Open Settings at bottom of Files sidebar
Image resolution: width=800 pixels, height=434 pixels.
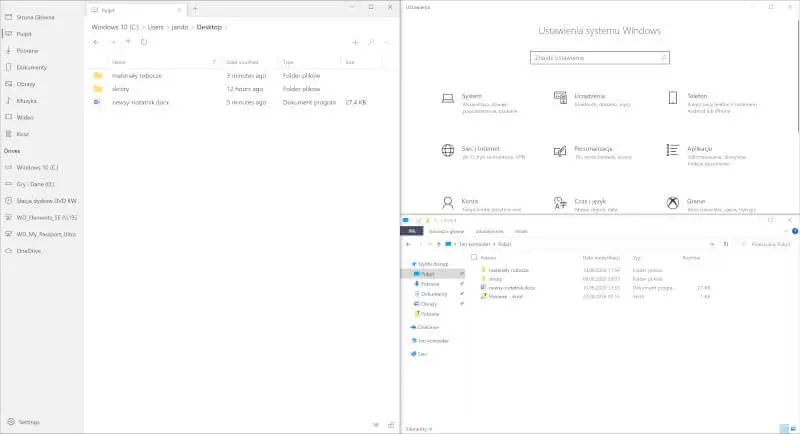click(29, 422)
